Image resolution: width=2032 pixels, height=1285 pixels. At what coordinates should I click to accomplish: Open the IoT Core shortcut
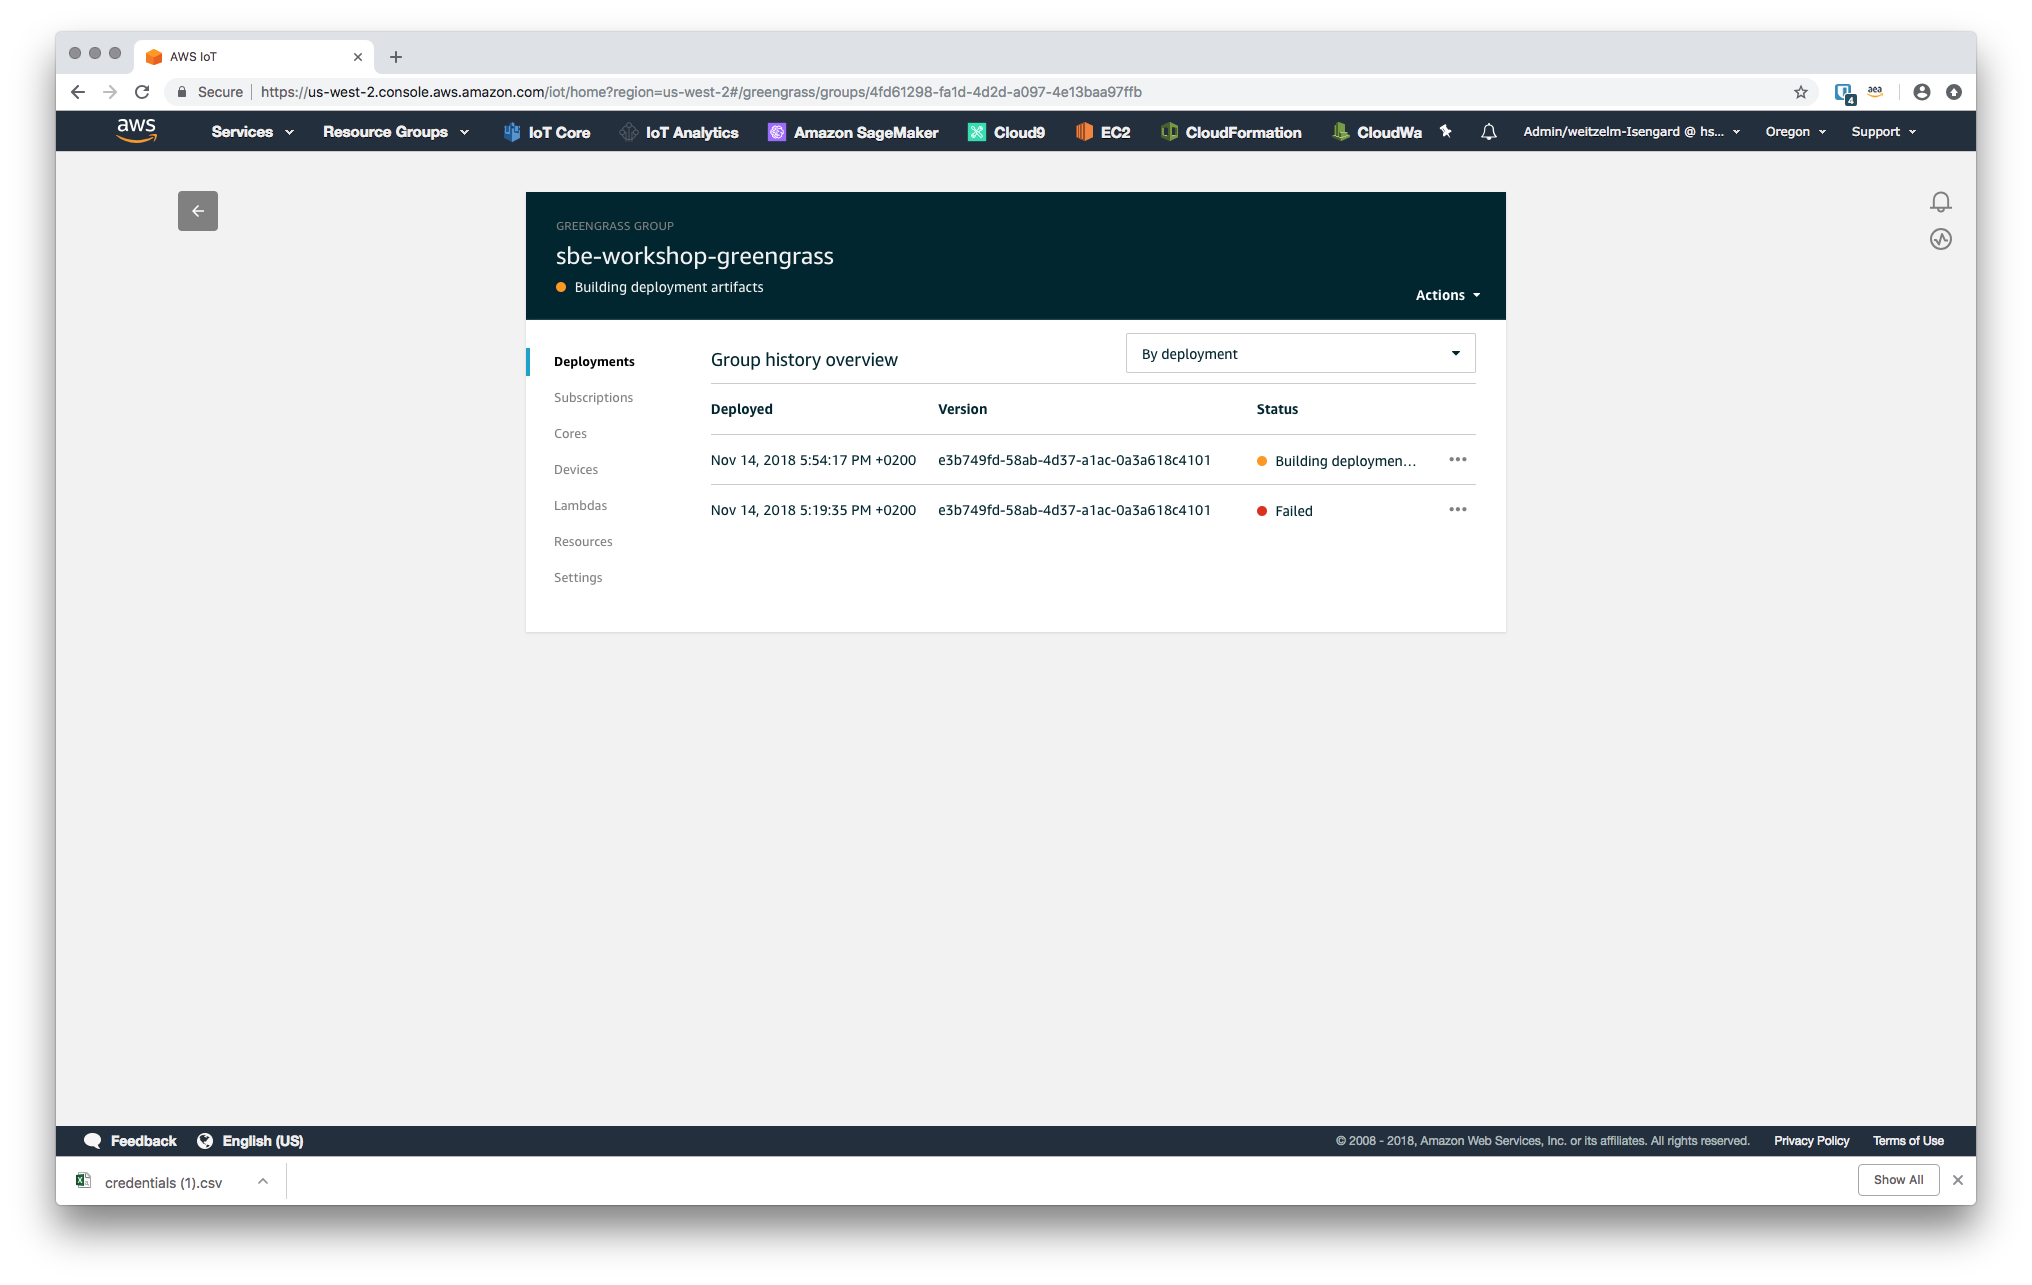[x=547, y=132]
